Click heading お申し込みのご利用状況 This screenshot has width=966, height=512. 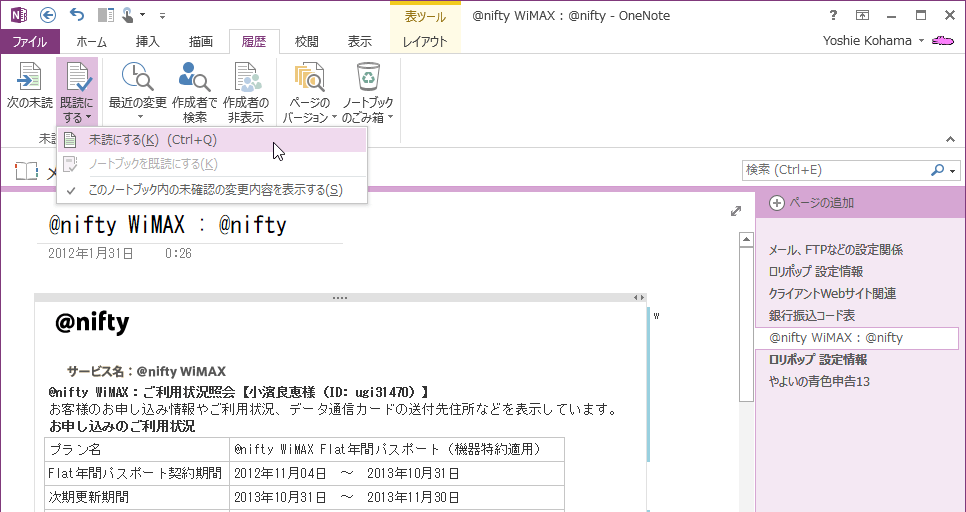pyautogui.click(x=122, y=426)
